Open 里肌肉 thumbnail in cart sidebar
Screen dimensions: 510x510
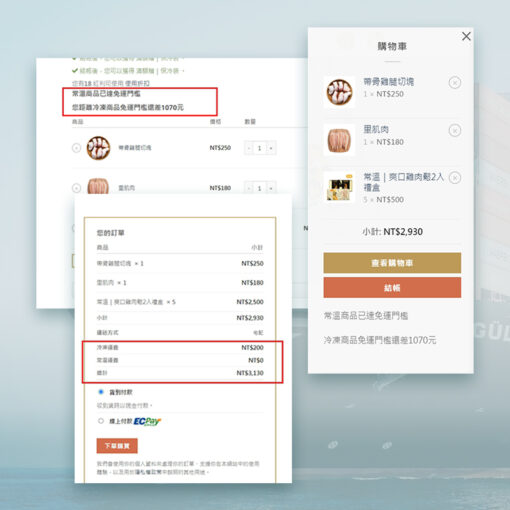point(339,140)
